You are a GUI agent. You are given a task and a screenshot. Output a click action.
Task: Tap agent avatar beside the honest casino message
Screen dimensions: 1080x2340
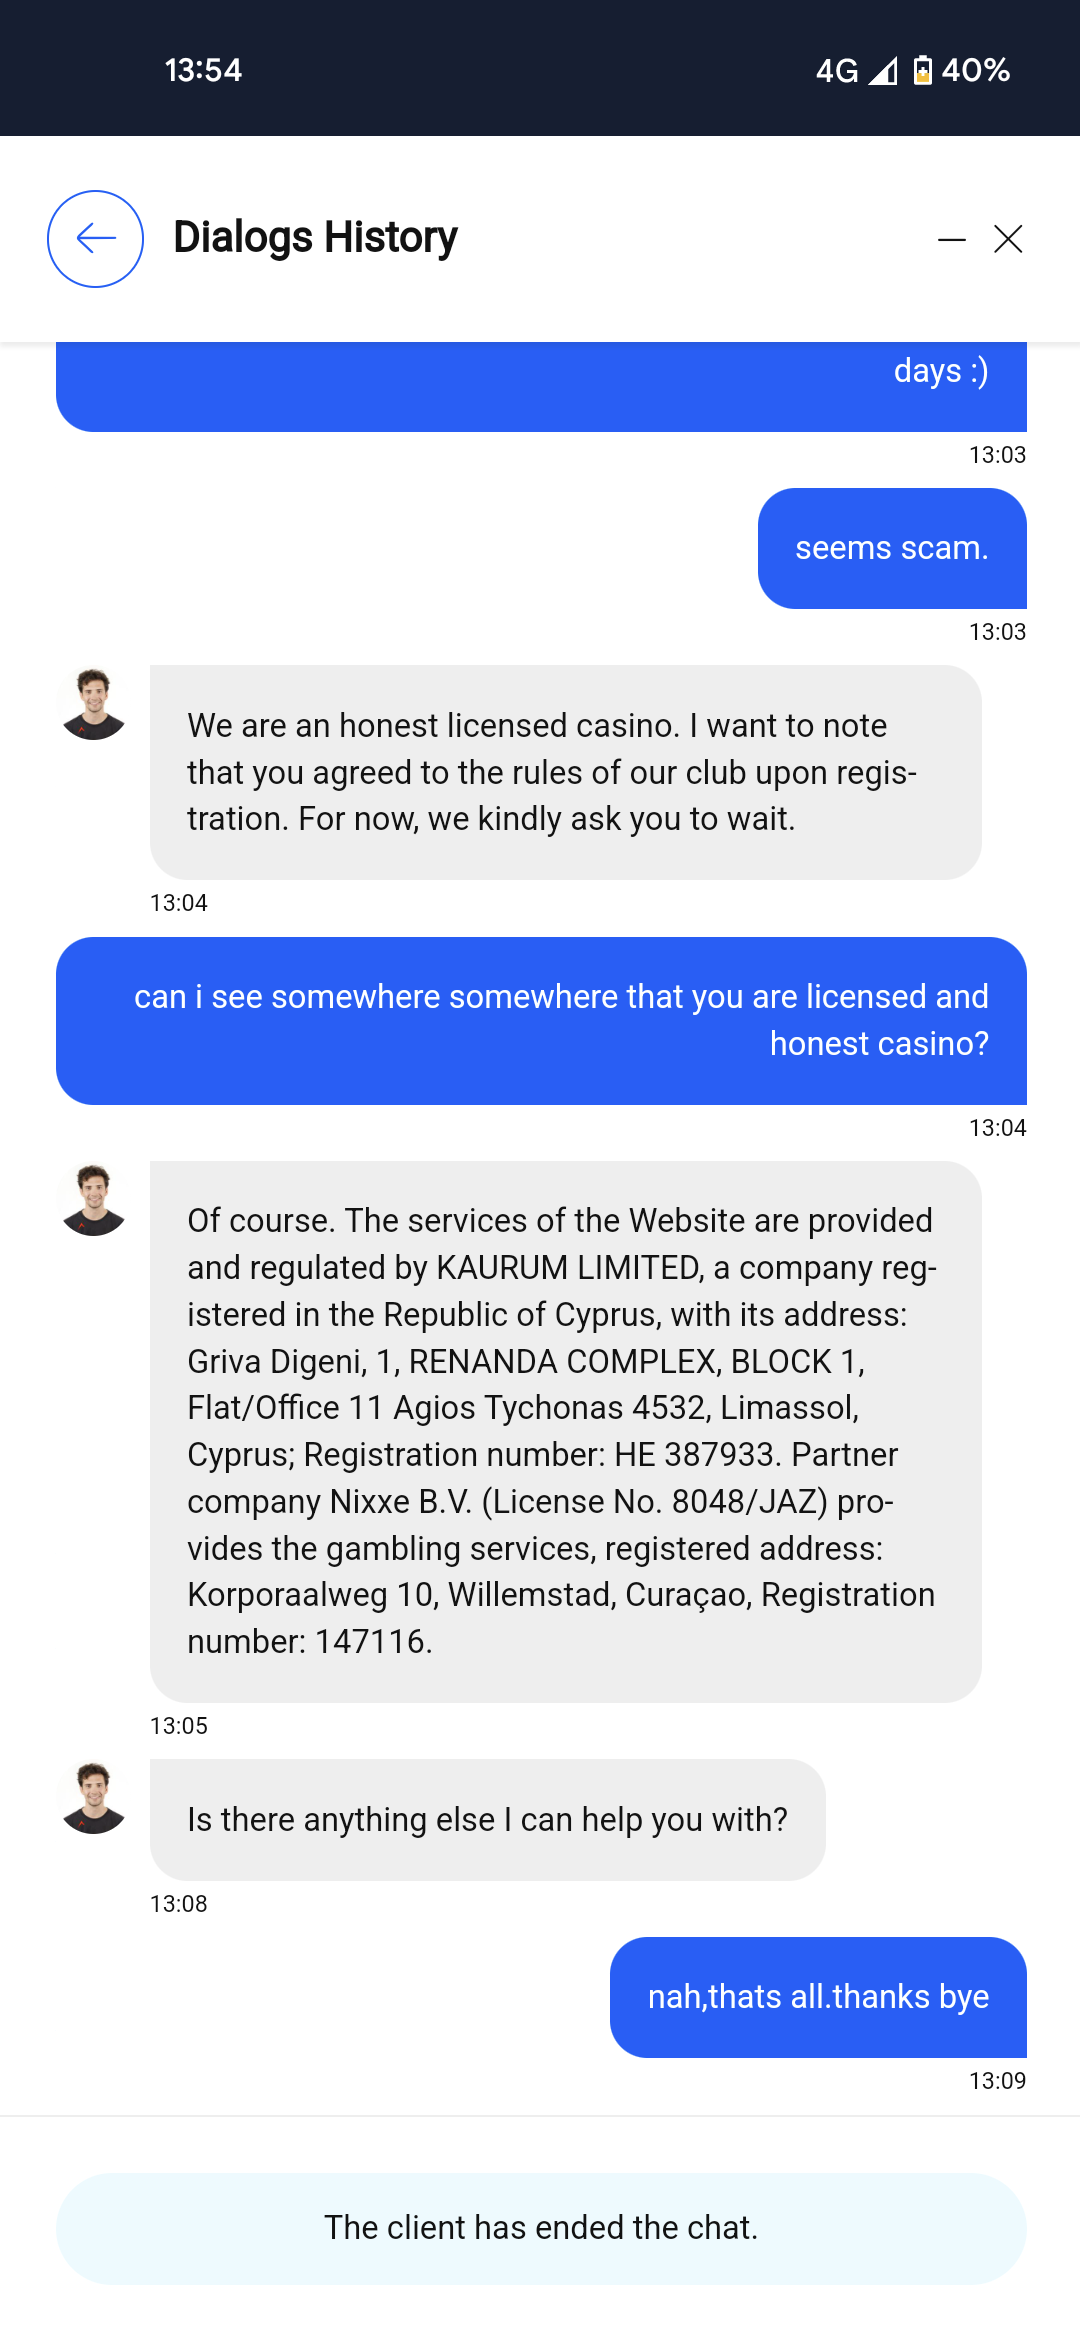click(x=94, y=705)
